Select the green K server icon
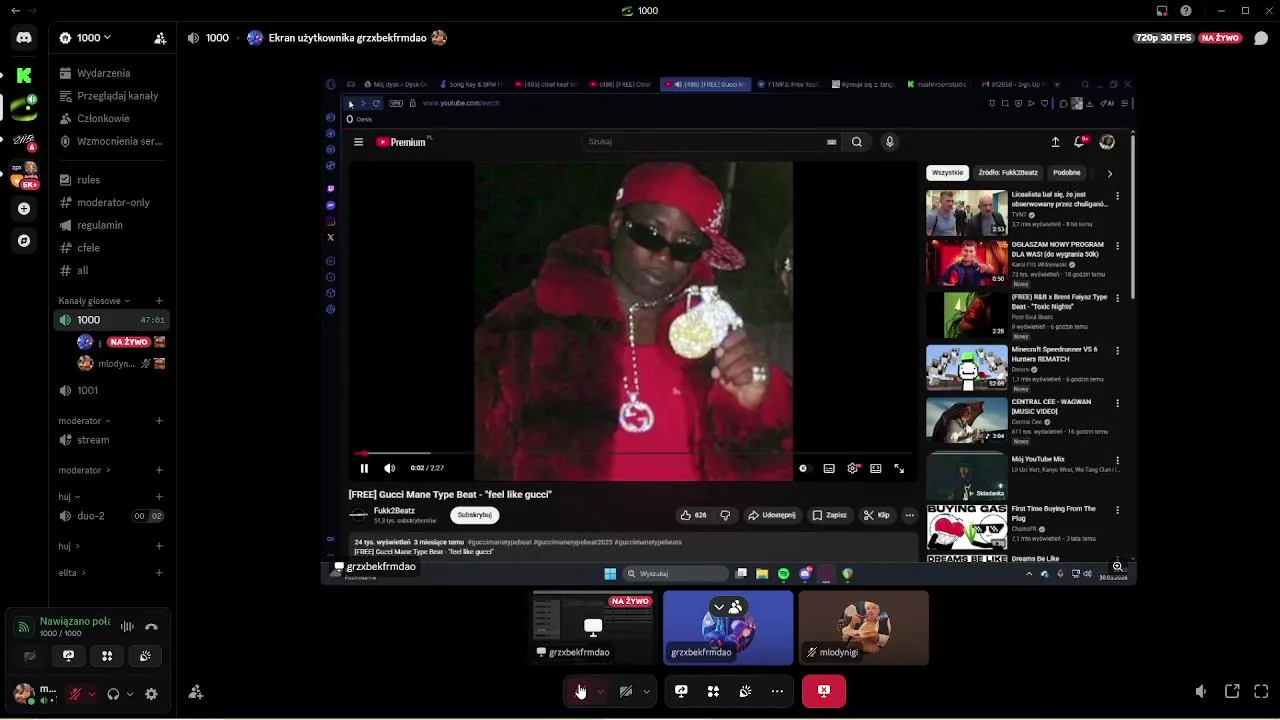 [x=24, y=75]
